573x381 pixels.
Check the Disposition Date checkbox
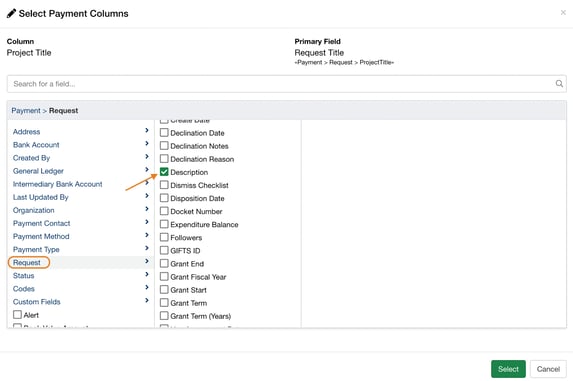164,198
